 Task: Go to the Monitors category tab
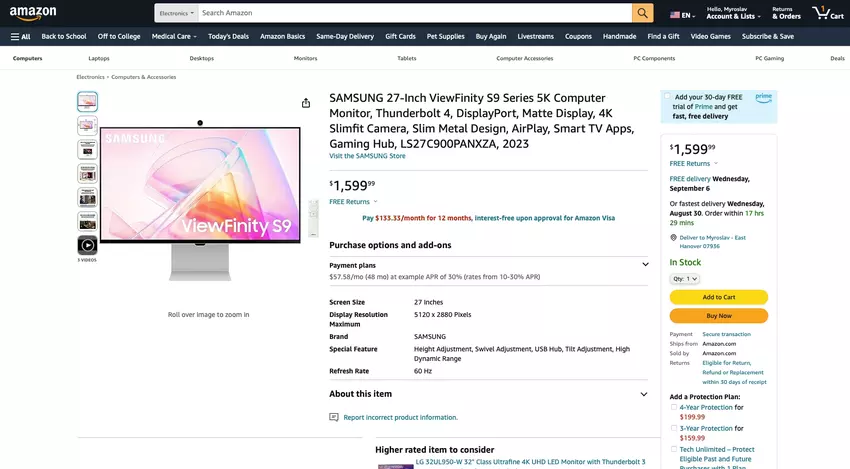[305, 58]
